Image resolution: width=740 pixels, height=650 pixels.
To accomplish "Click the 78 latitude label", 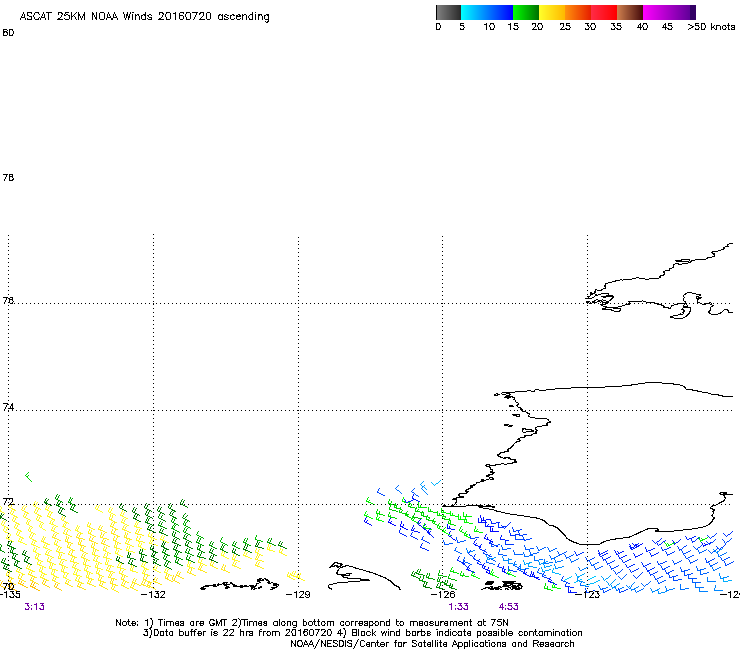I will tap(8, 177).
